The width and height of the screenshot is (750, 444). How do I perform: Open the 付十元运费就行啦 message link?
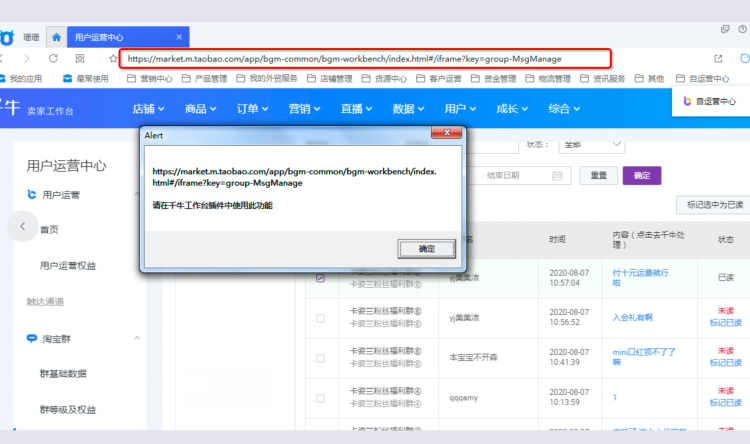(640, 278)
